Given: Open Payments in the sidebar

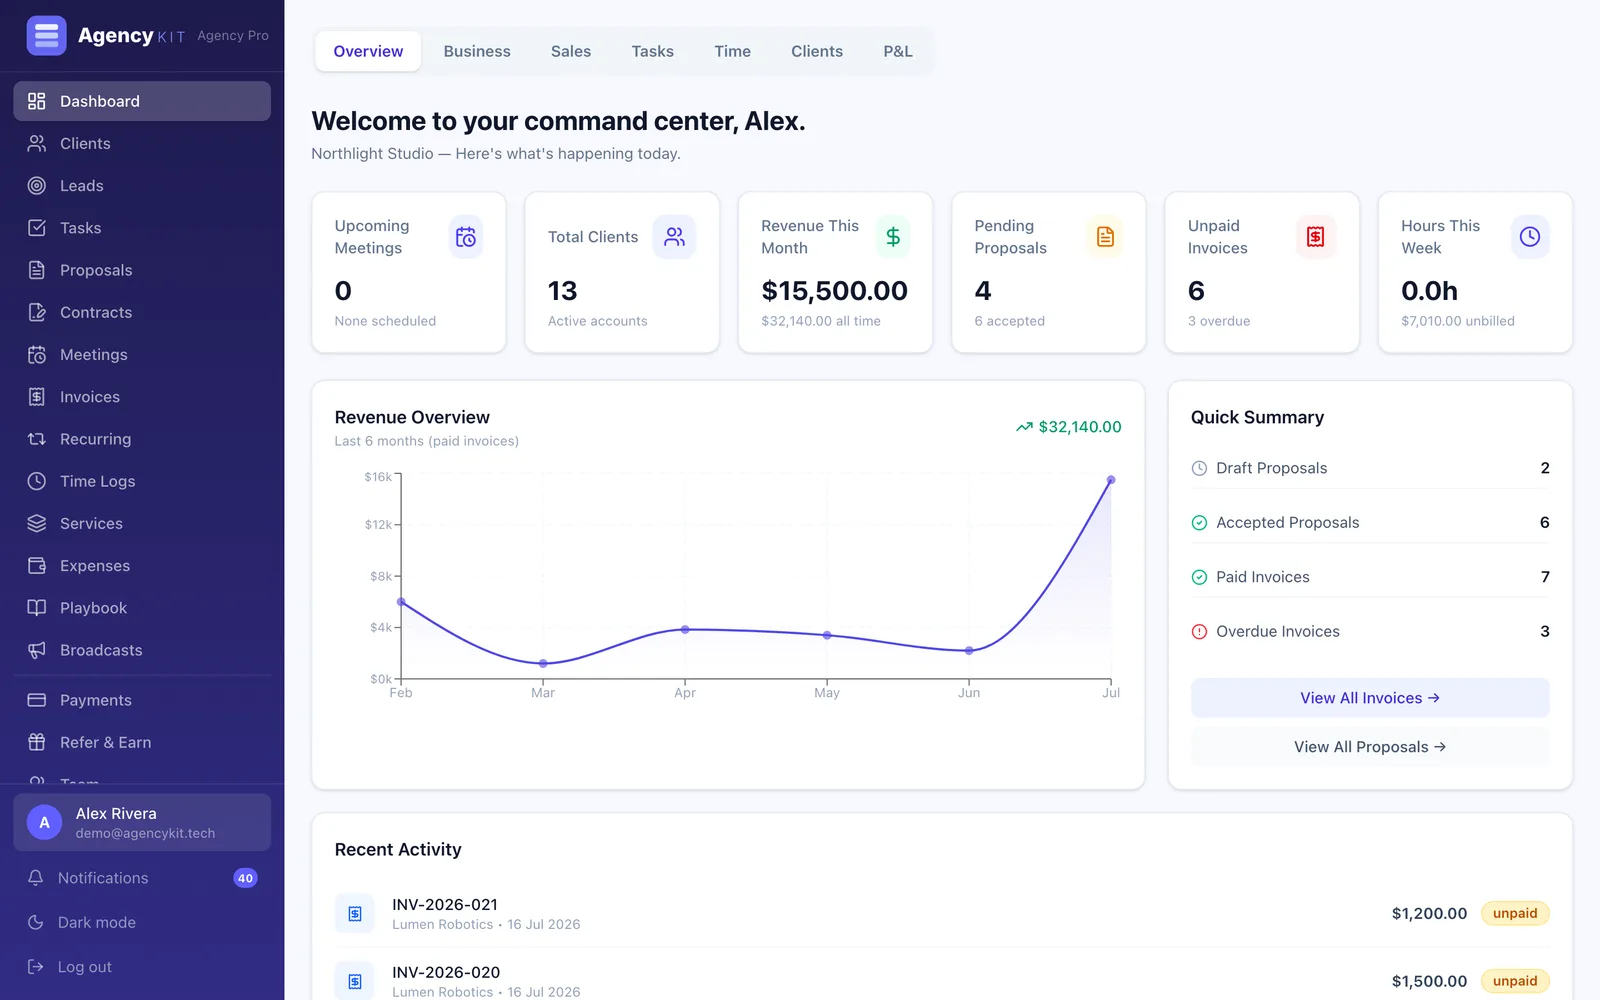Looking at the screenshot, I should tap(142, 700).
